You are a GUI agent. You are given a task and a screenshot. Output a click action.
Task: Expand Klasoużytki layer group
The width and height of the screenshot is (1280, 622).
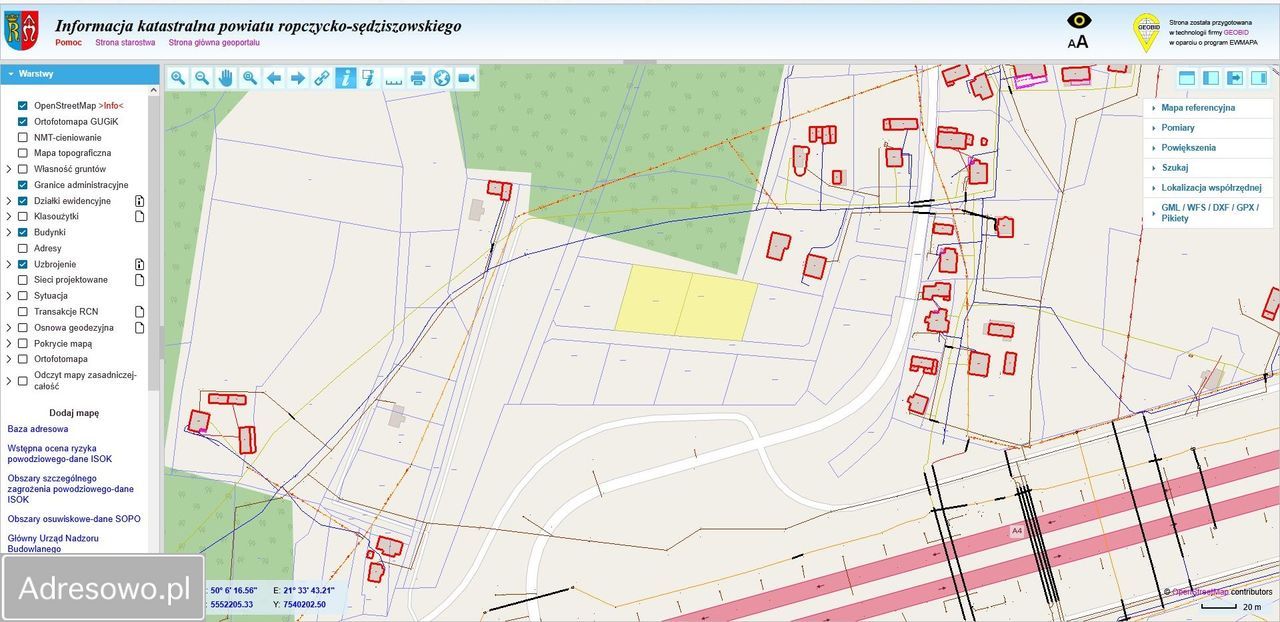click(x=8, y=216)
